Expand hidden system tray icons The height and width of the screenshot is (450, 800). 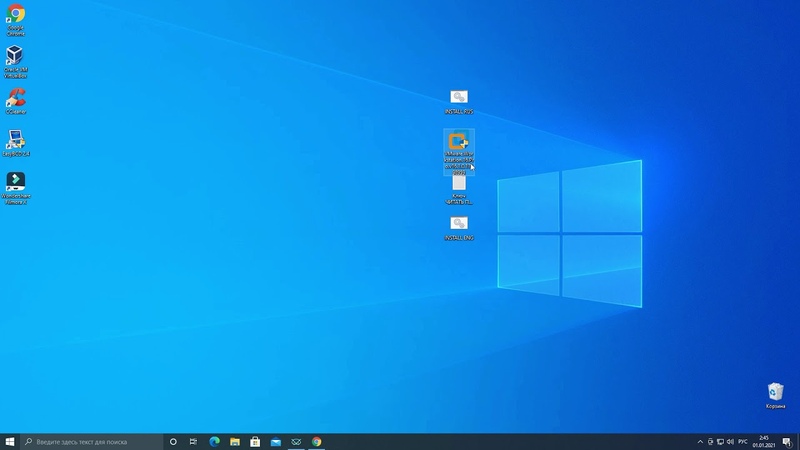700,442
